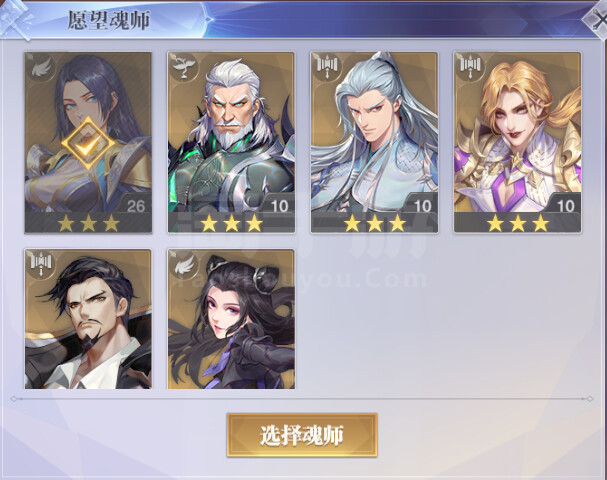Click the bird class icon on the white-bearded elder's card
The height and width of the screenshot is (480, 607).
184,68
